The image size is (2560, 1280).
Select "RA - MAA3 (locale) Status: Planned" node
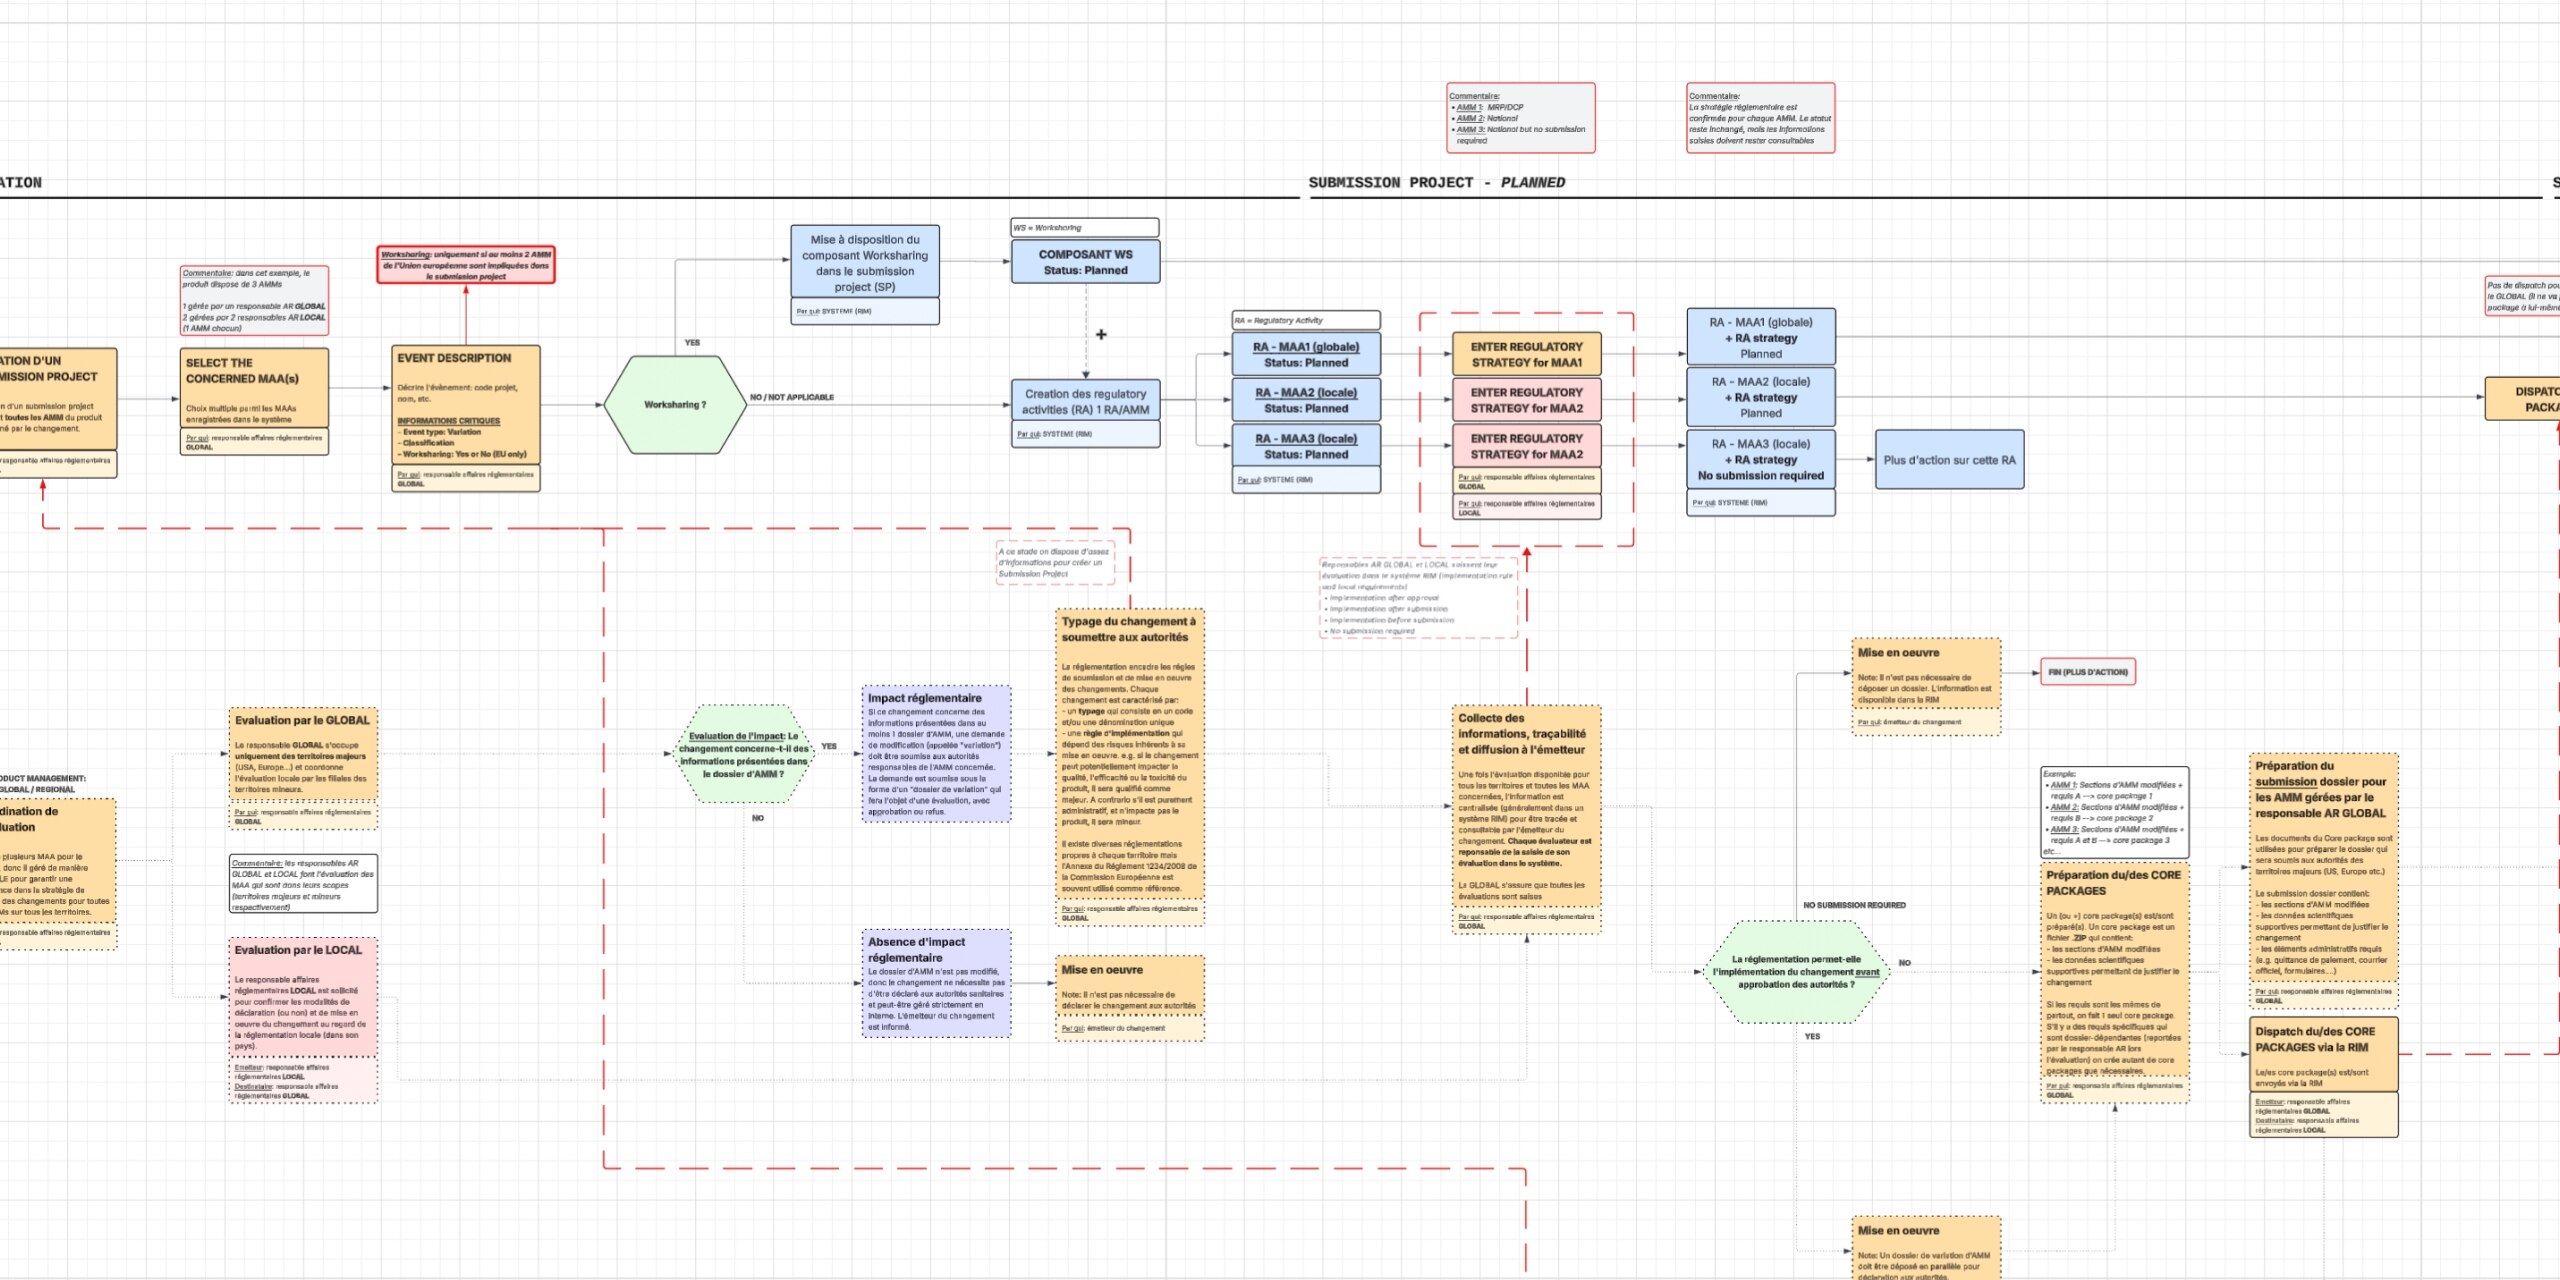(1306, 446)
